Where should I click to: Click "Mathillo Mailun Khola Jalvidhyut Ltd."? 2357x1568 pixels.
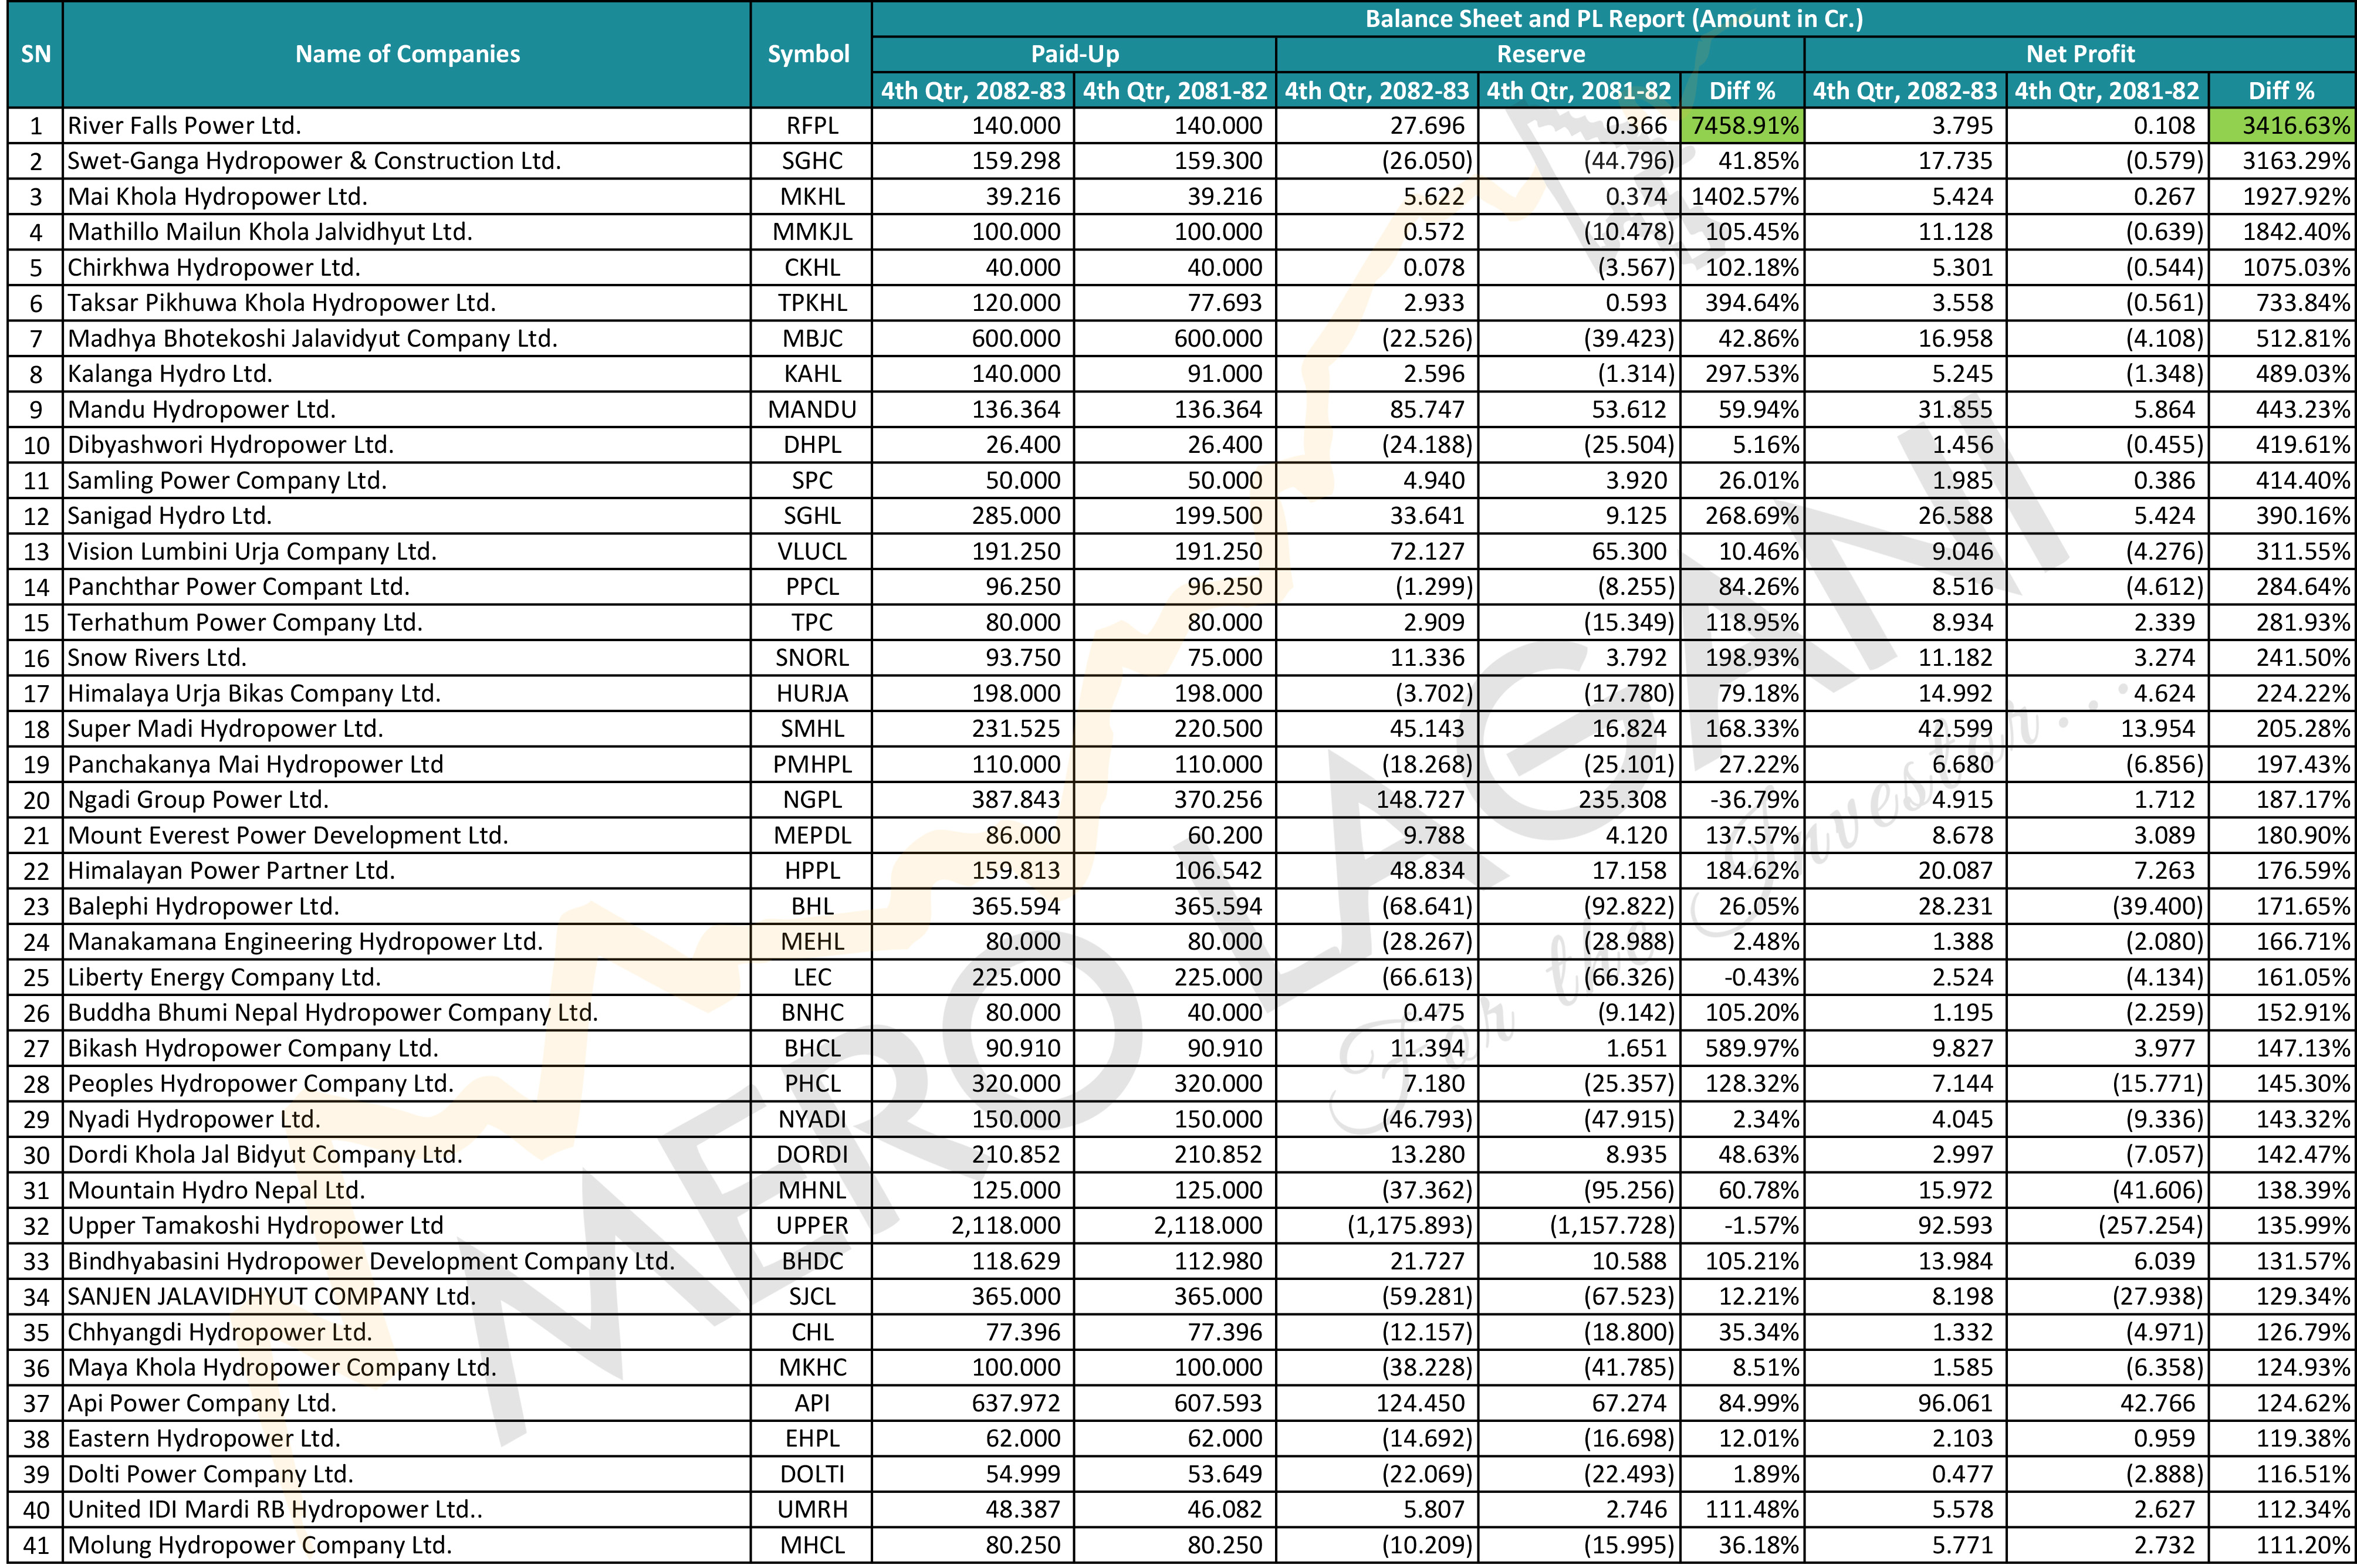pos(270,232)
